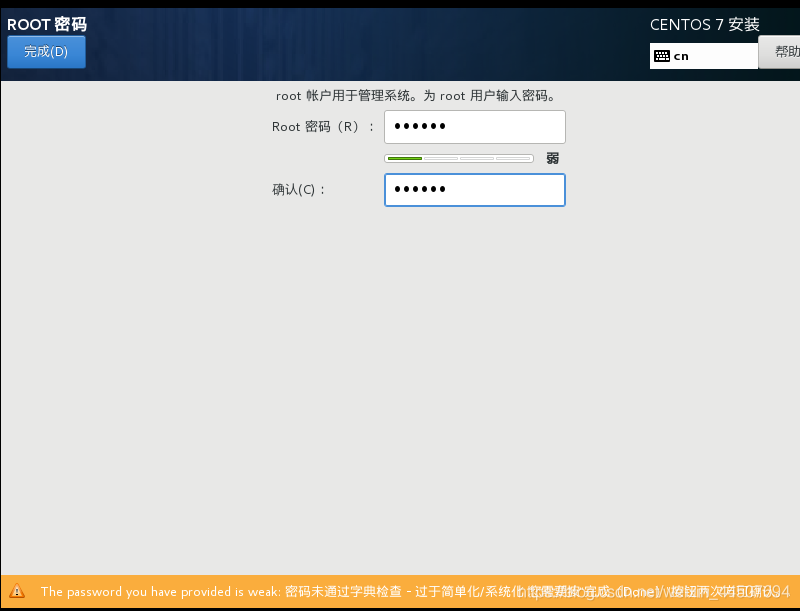Click the 完成(D) done button
This screenshot has height=611, width=800.
pos(46,52)
